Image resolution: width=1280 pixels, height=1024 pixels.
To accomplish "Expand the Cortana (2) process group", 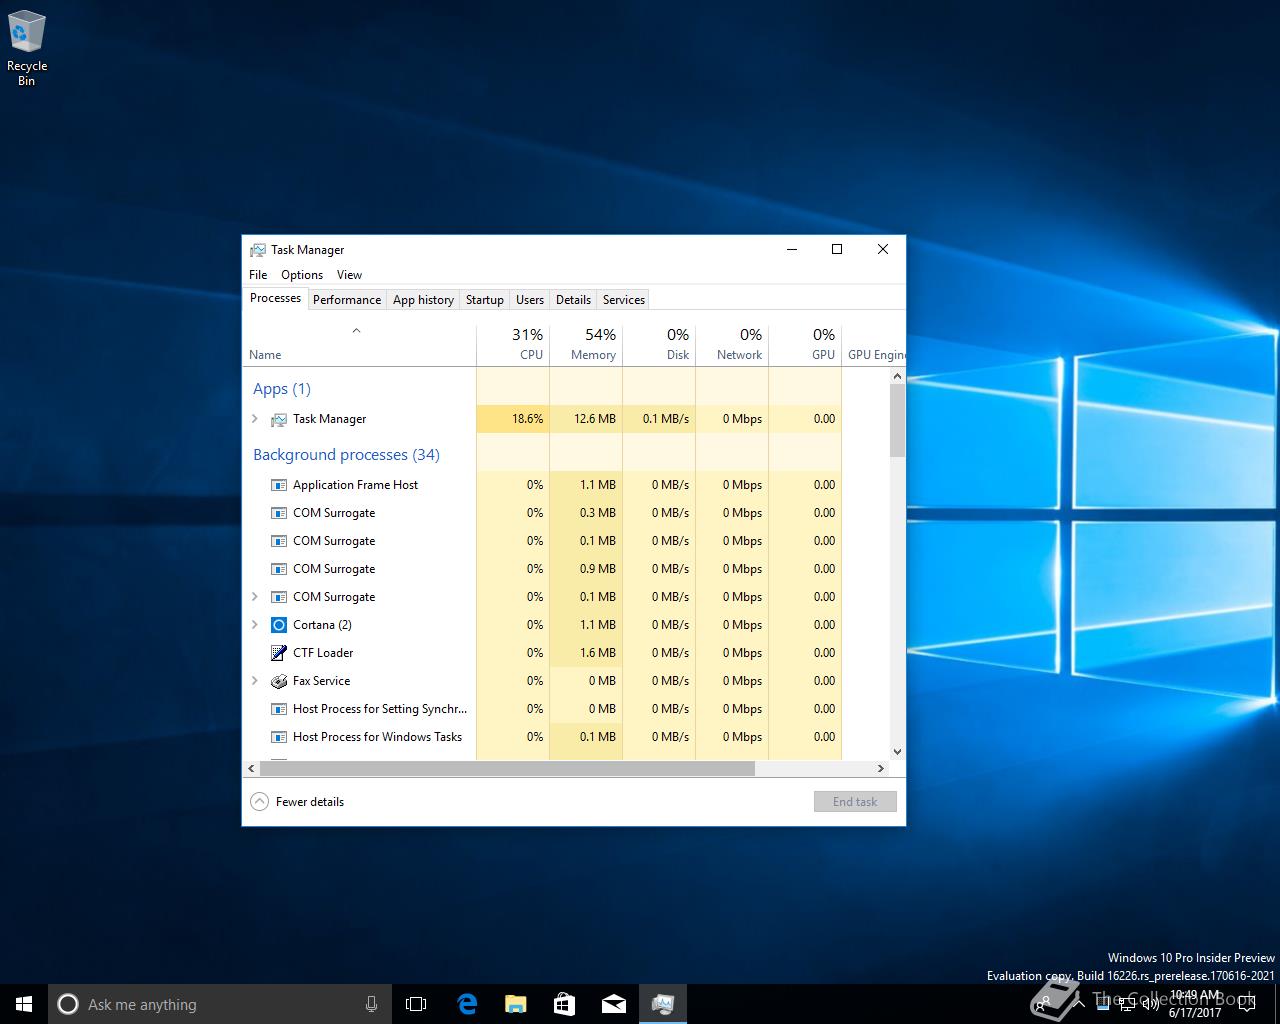I will (255, 625).
